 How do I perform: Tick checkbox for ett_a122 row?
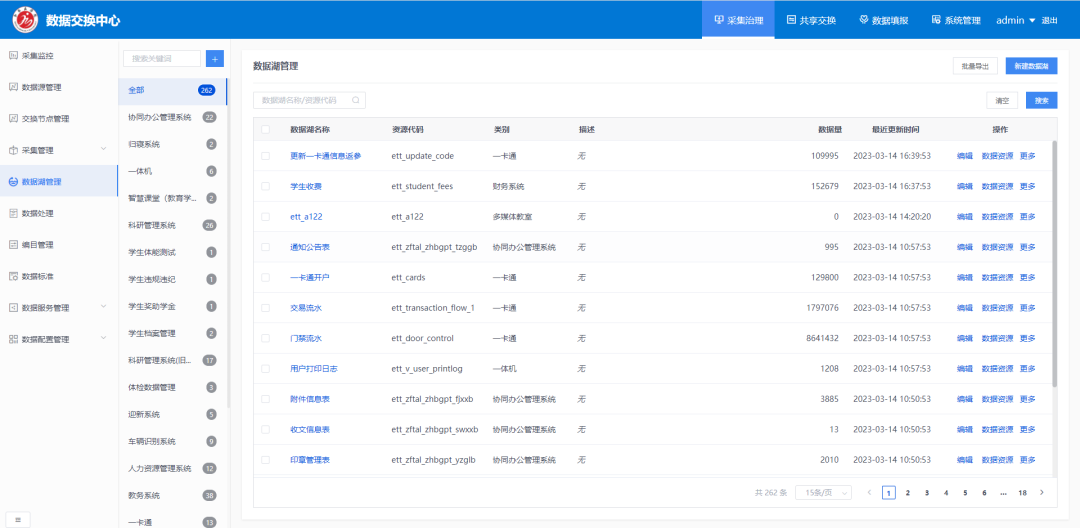(266, 217)
